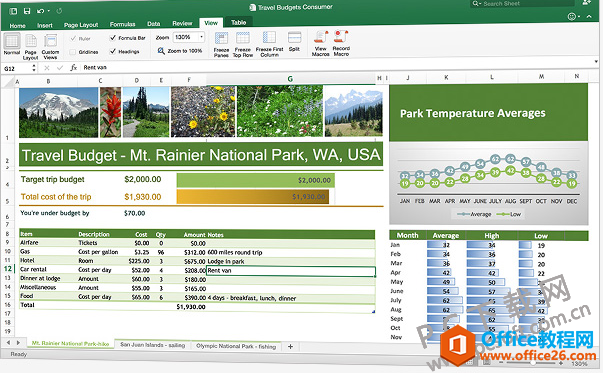Switch to Page Layout view
The image size is (603, 373).
click(x=31, y=47)
